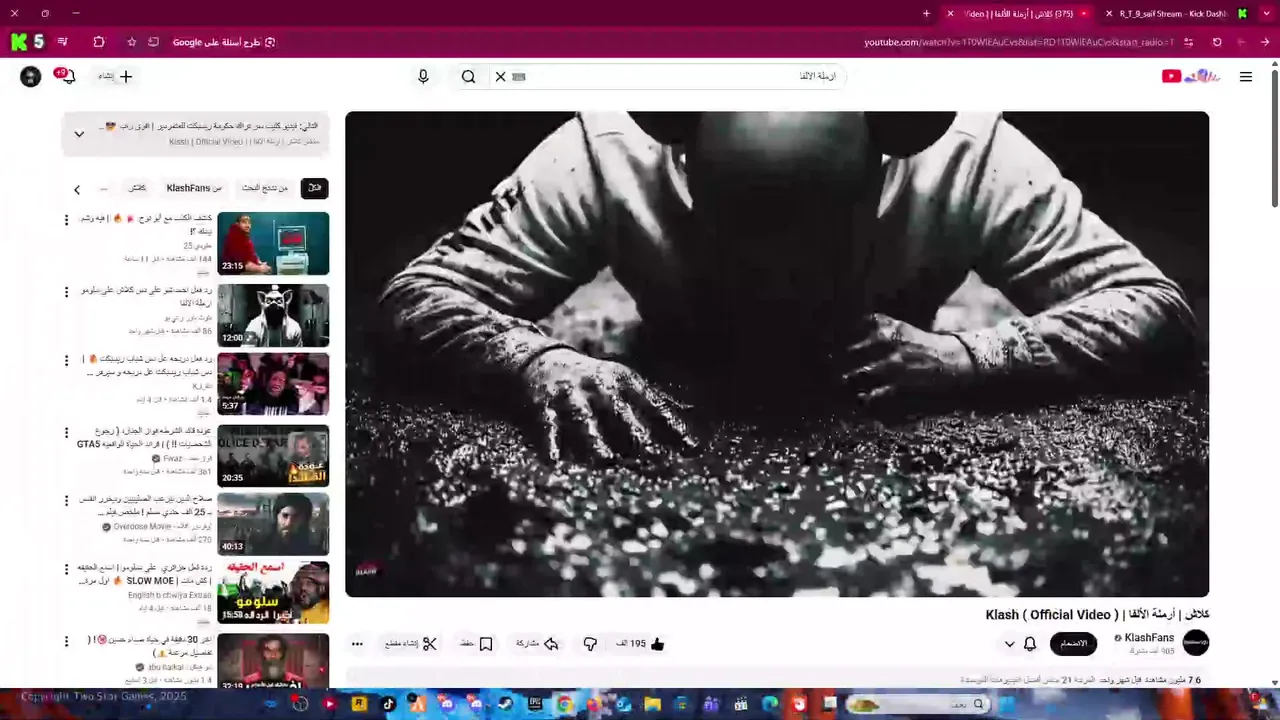Image resolution: width=1280 pixels, height=720 pixels.
Task: Select the 'All' chip in the sidebar
Action: tap(314, 188)
